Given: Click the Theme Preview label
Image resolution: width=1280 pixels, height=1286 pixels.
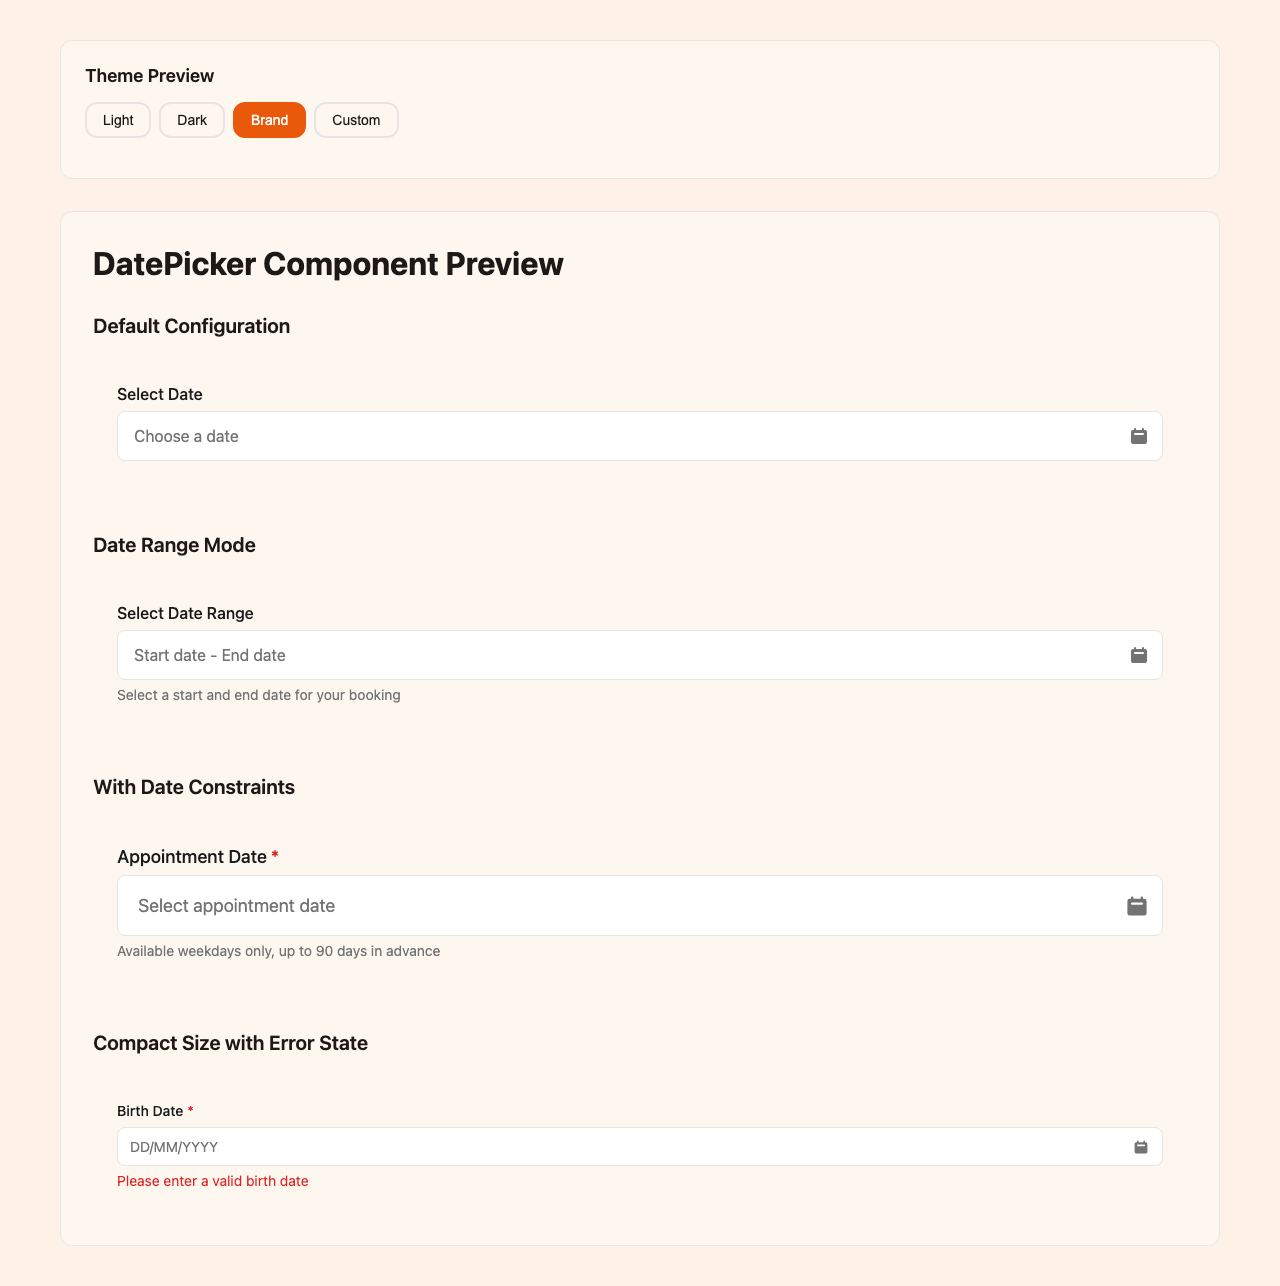Looking at the screenshot, I should (150, 76).
